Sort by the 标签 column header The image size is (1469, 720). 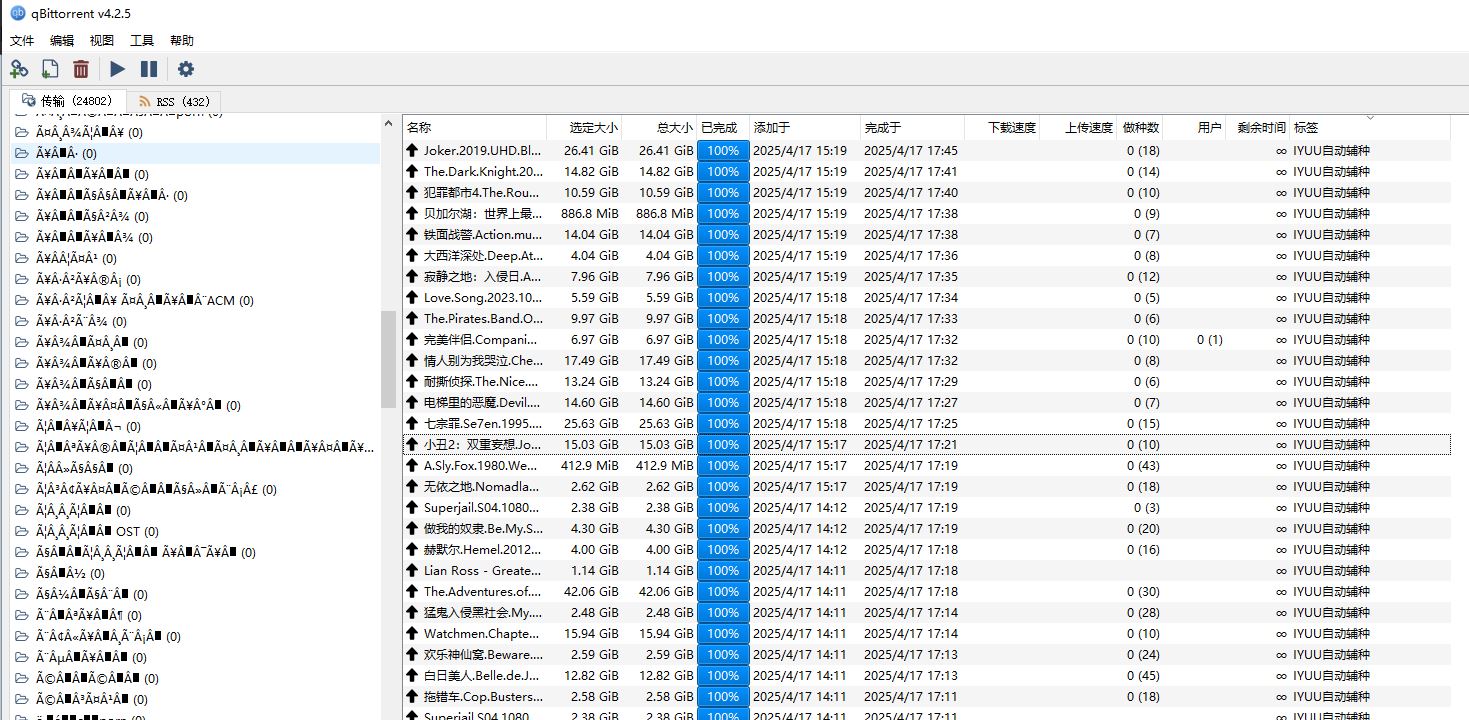(x=1370, y=127)
